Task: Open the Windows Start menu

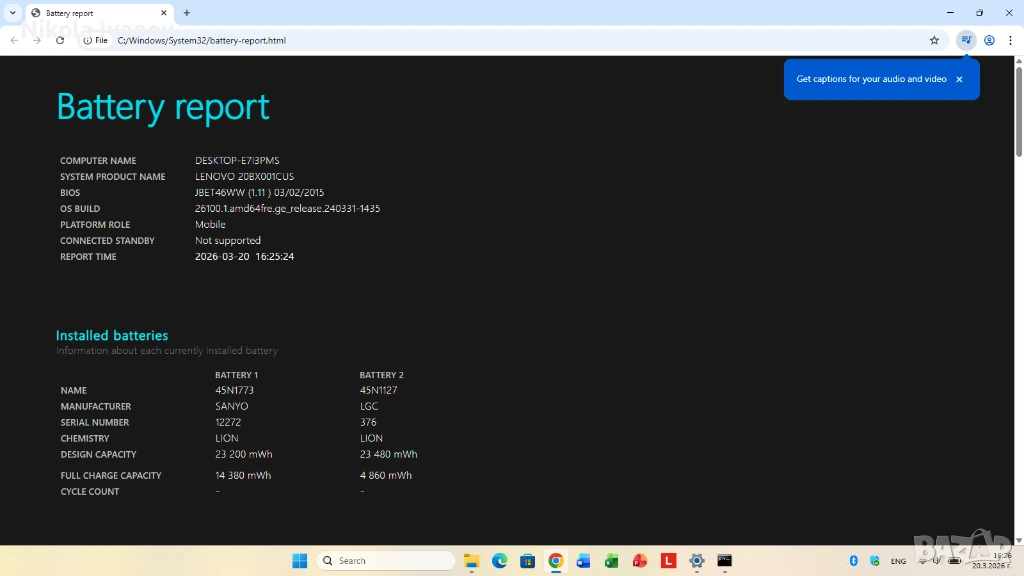Action: 299,561
